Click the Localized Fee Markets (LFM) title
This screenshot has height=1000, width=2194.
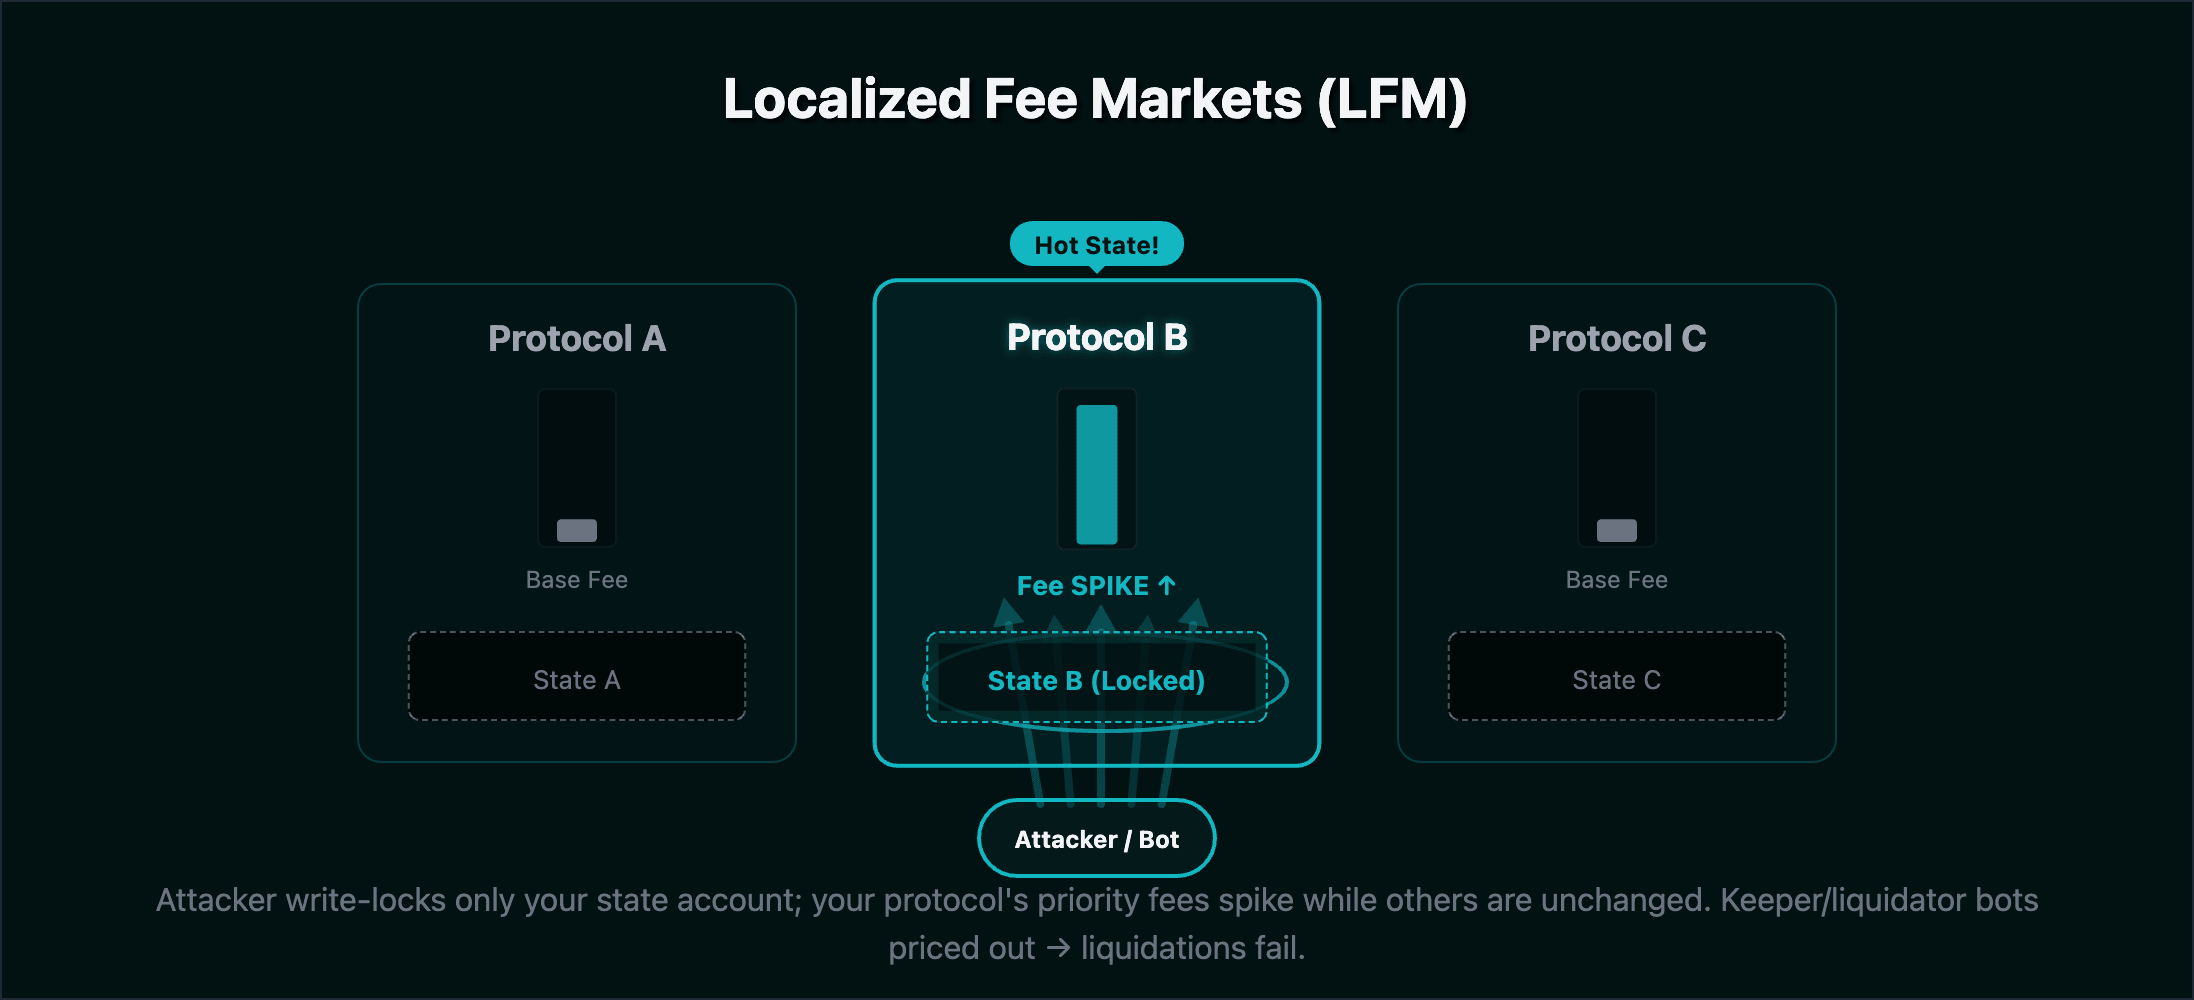click(x=1096, y=99)
